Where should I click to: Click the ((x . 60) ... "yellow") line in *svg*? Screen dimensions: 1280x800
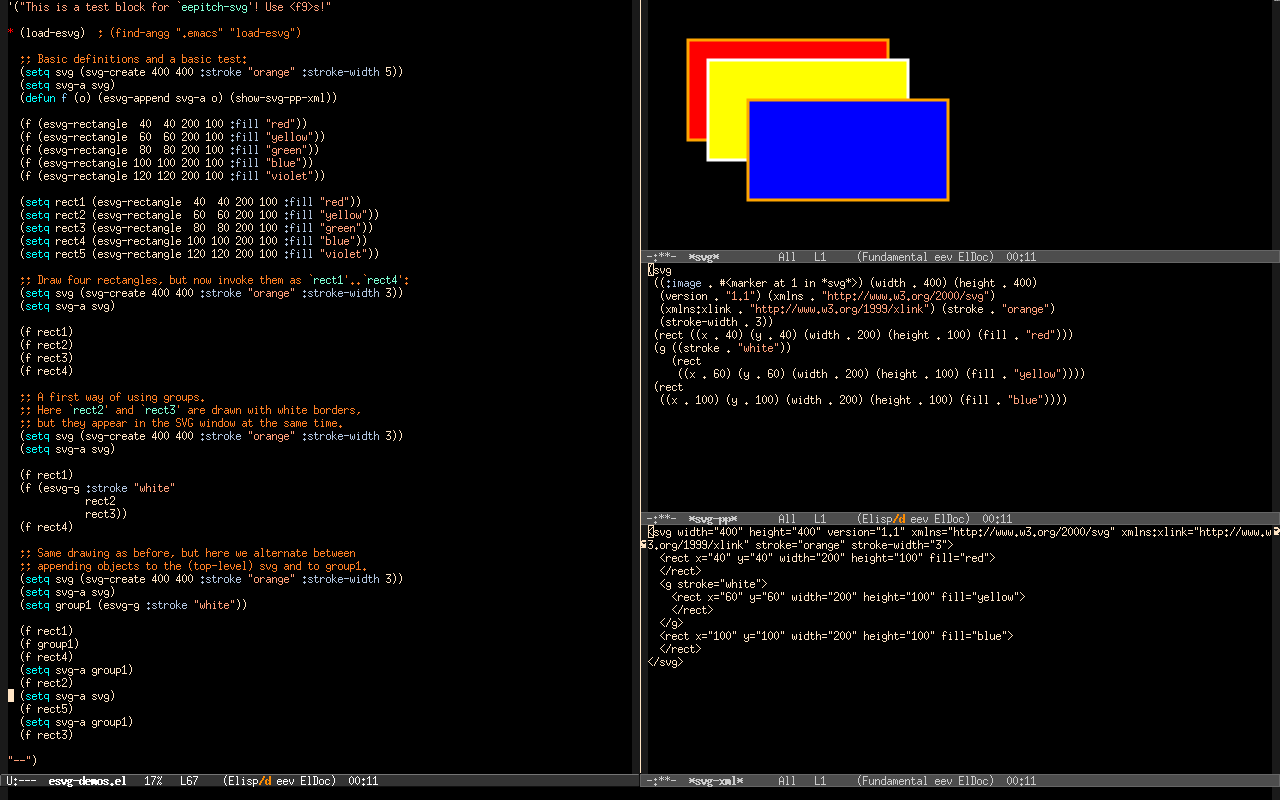coord(882,374)
